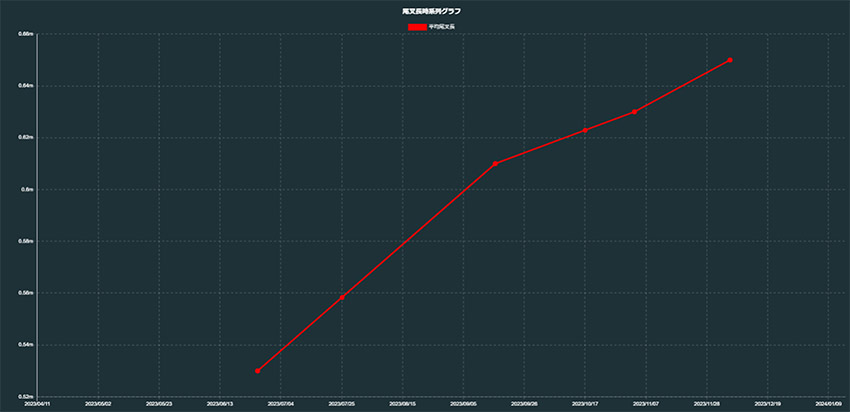The image size is (850, 412).
Task: Click the 2023/04/11 x-axis date label
Action: [37, 404]
